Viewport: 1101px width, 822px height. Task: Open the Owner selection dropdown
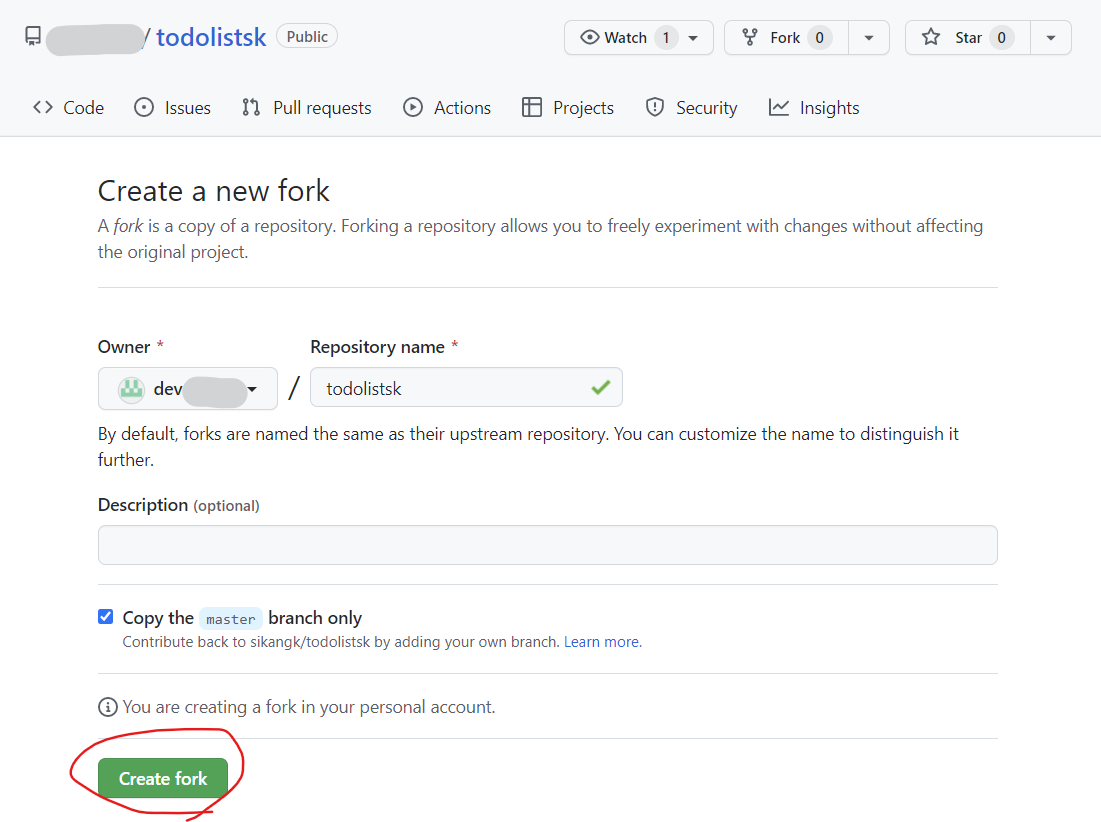(187, 388)
